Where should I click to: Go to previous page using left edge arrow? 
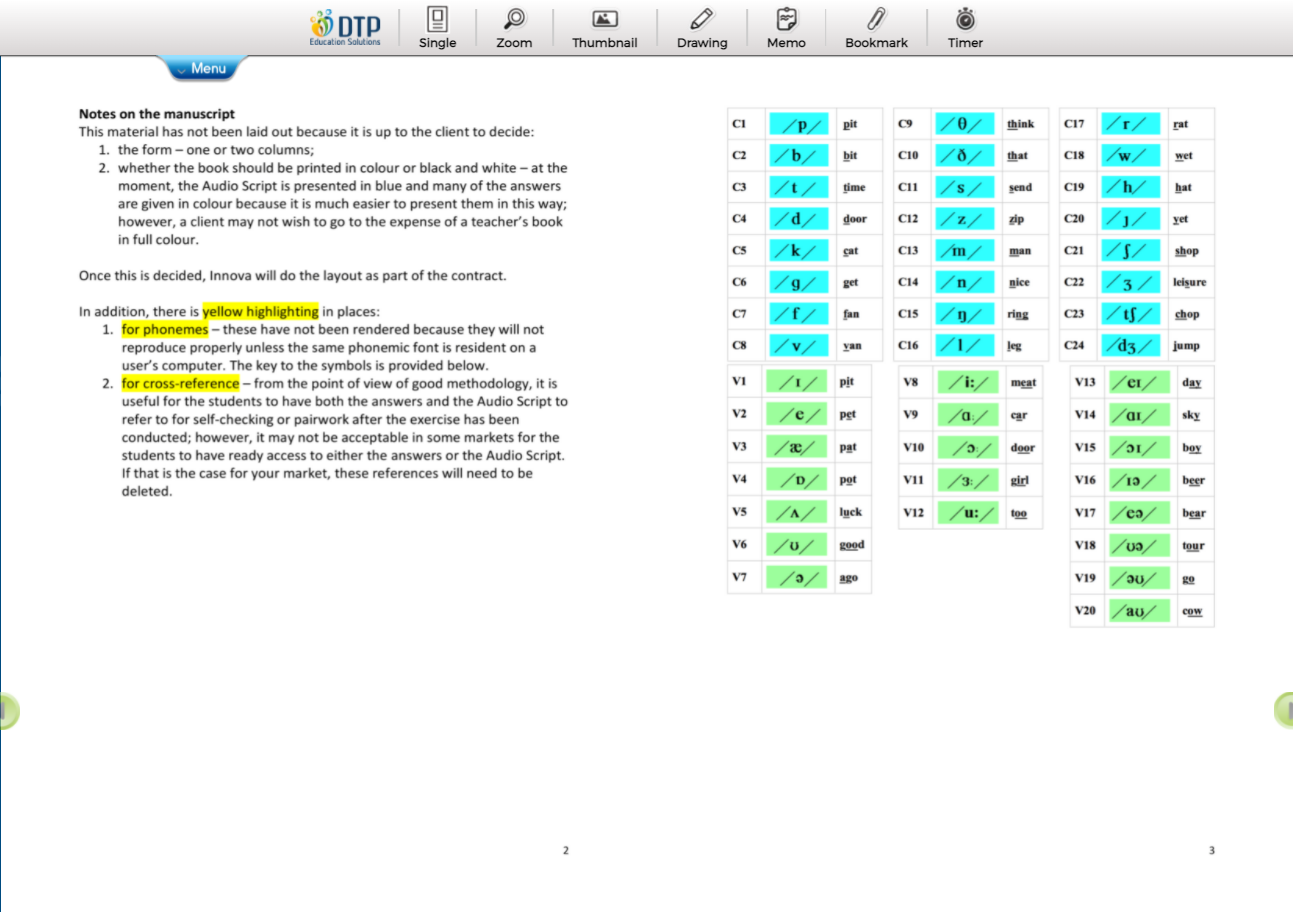pos(8,710)
